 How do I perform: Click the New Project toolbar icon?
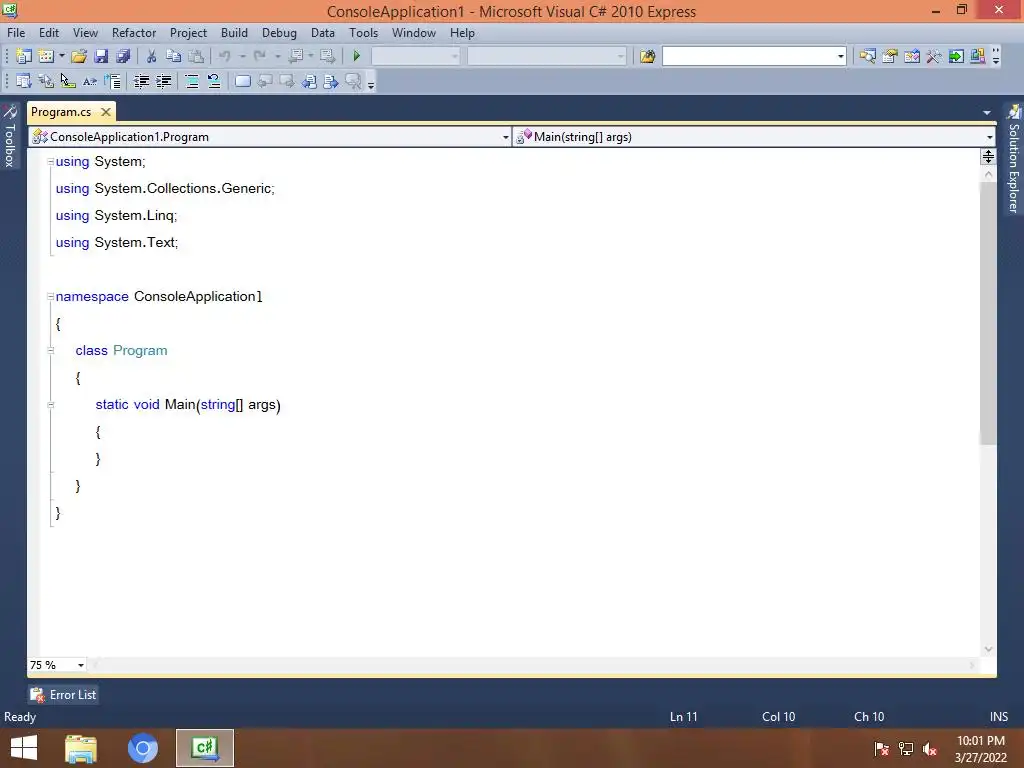coord(24,56)
